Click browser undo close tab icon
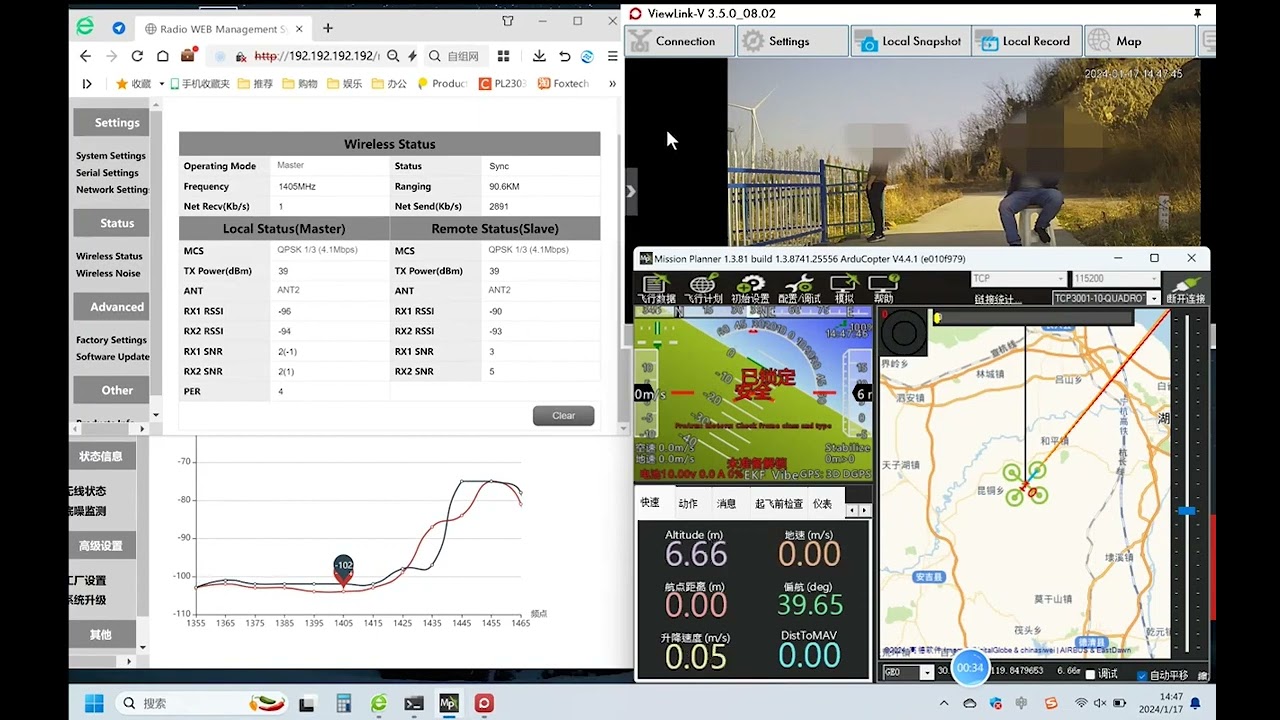Image resolution: width=1280 pixels, height=720 pixels. pyautogui.click(x=565, y=56)
